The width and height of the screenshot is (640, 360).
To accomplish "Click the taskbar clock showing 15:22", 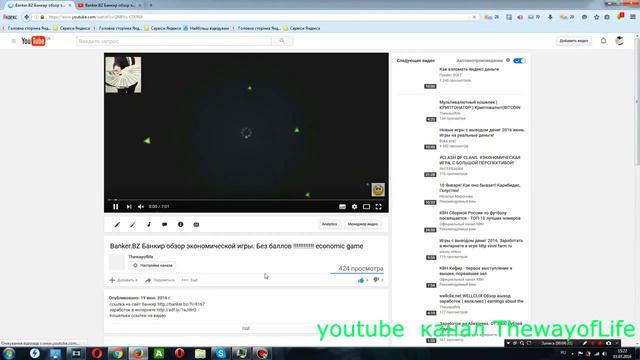I will (x=622, y=353).
